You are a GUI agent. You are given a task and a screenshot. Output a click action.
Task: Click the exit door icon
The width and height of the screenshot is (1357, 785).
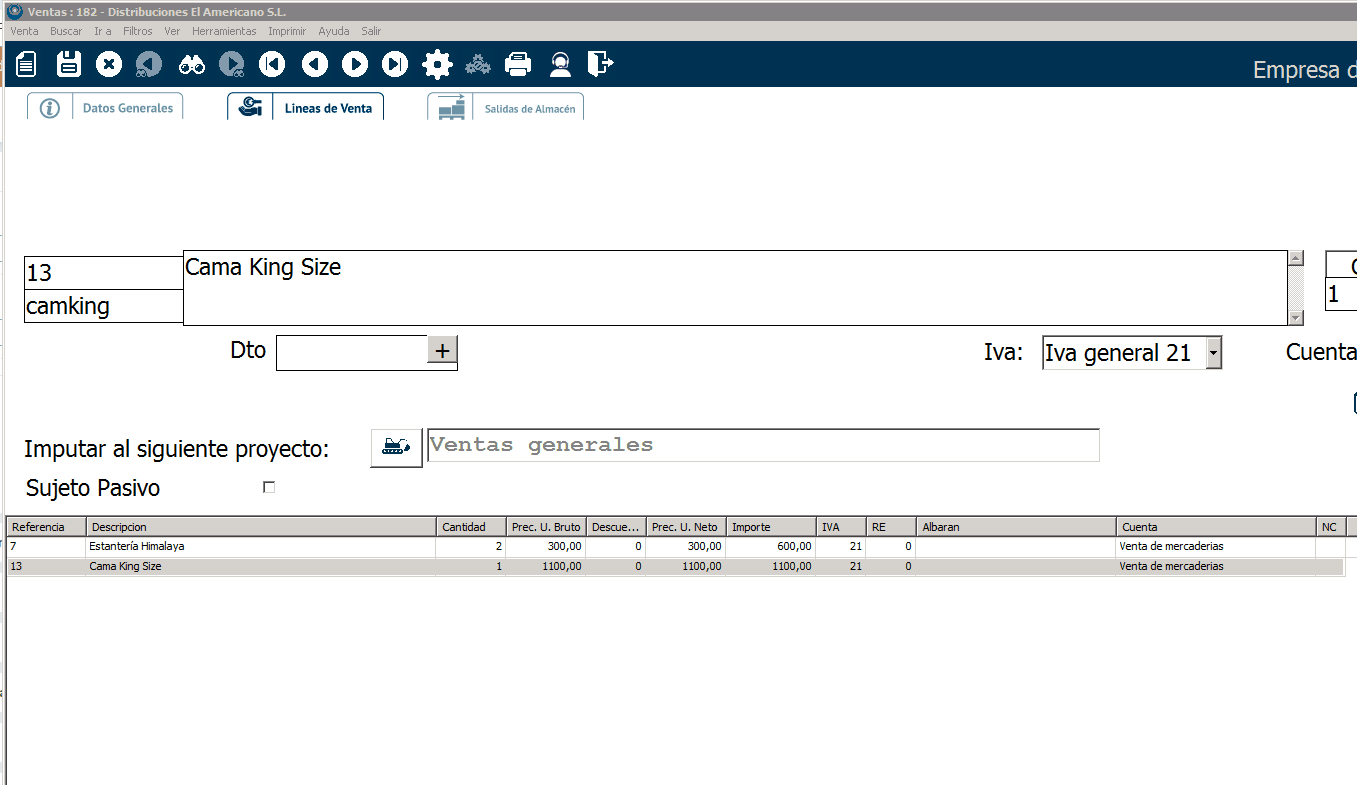pos(600,65)
